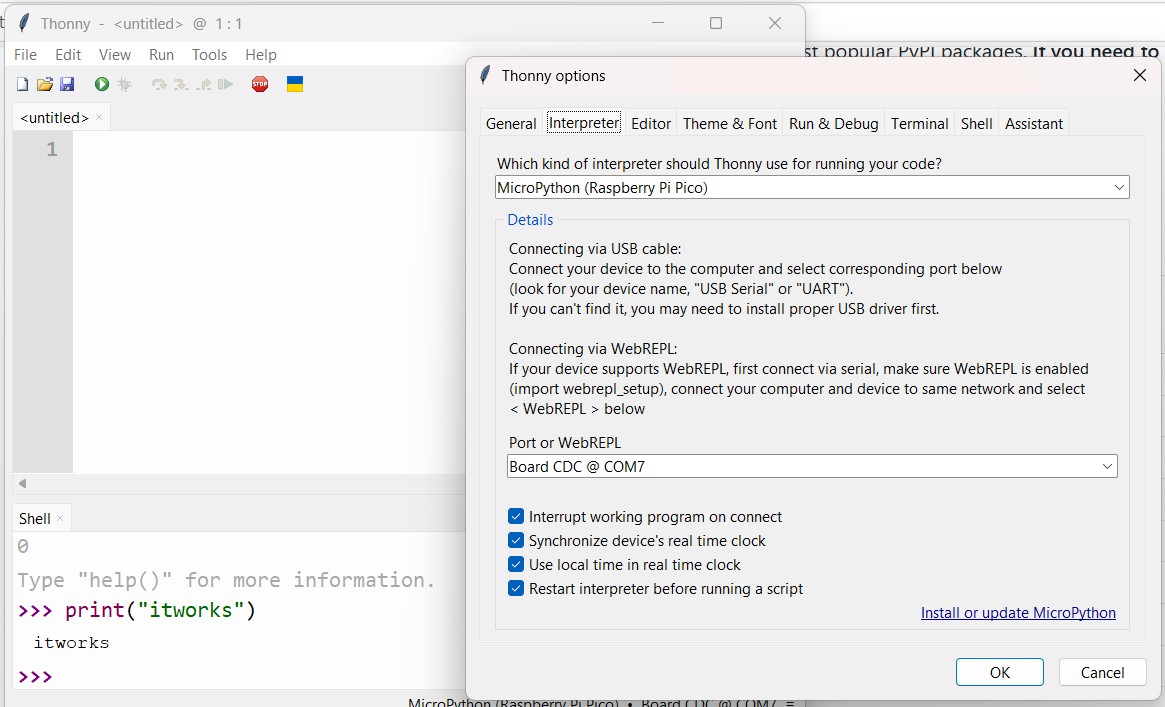This screenshot has height=707, width=1165.
Task: Open a file with the folder icon
Action: tap(45, 85)
